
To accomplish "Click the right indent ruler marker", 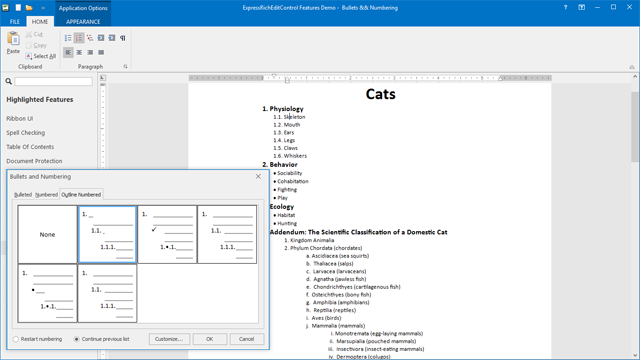I will [x=501, y=78].
